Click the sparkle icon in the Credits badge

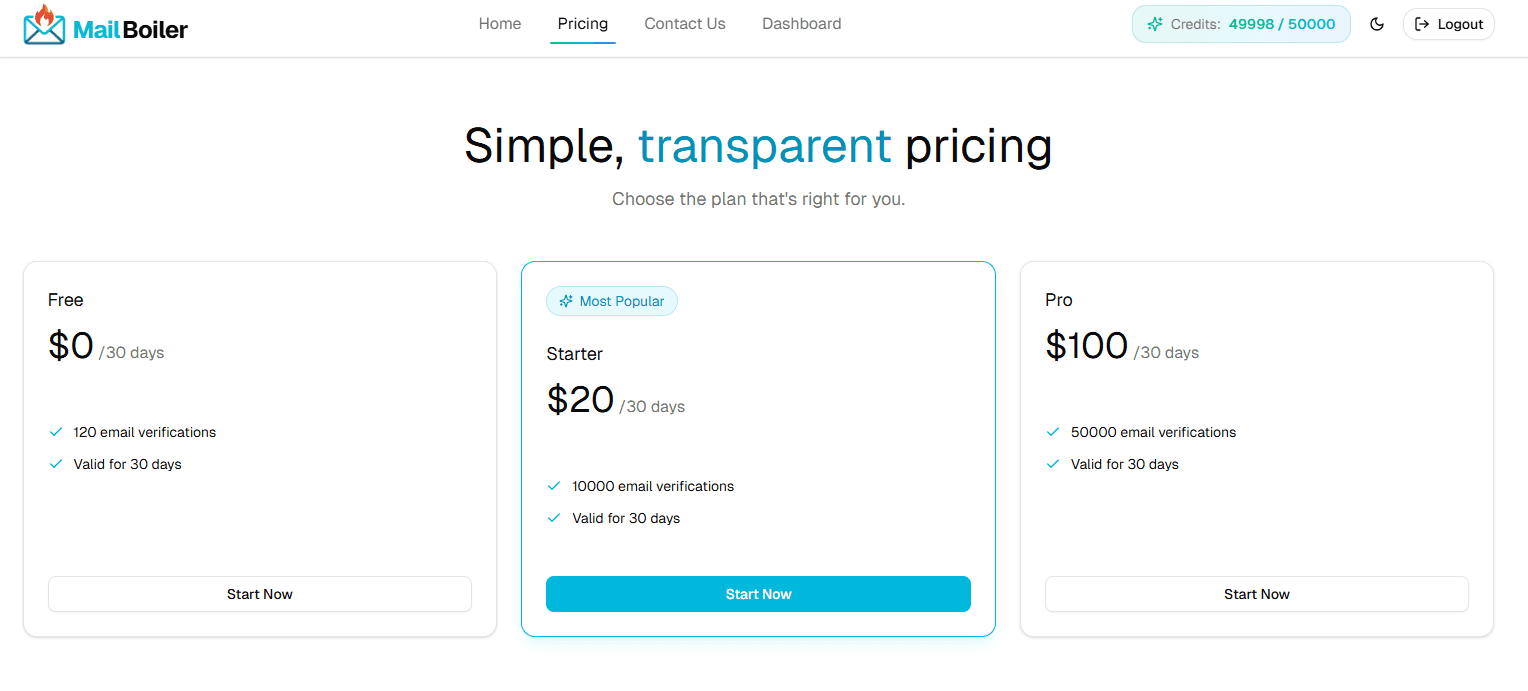tap(1155, 24)
